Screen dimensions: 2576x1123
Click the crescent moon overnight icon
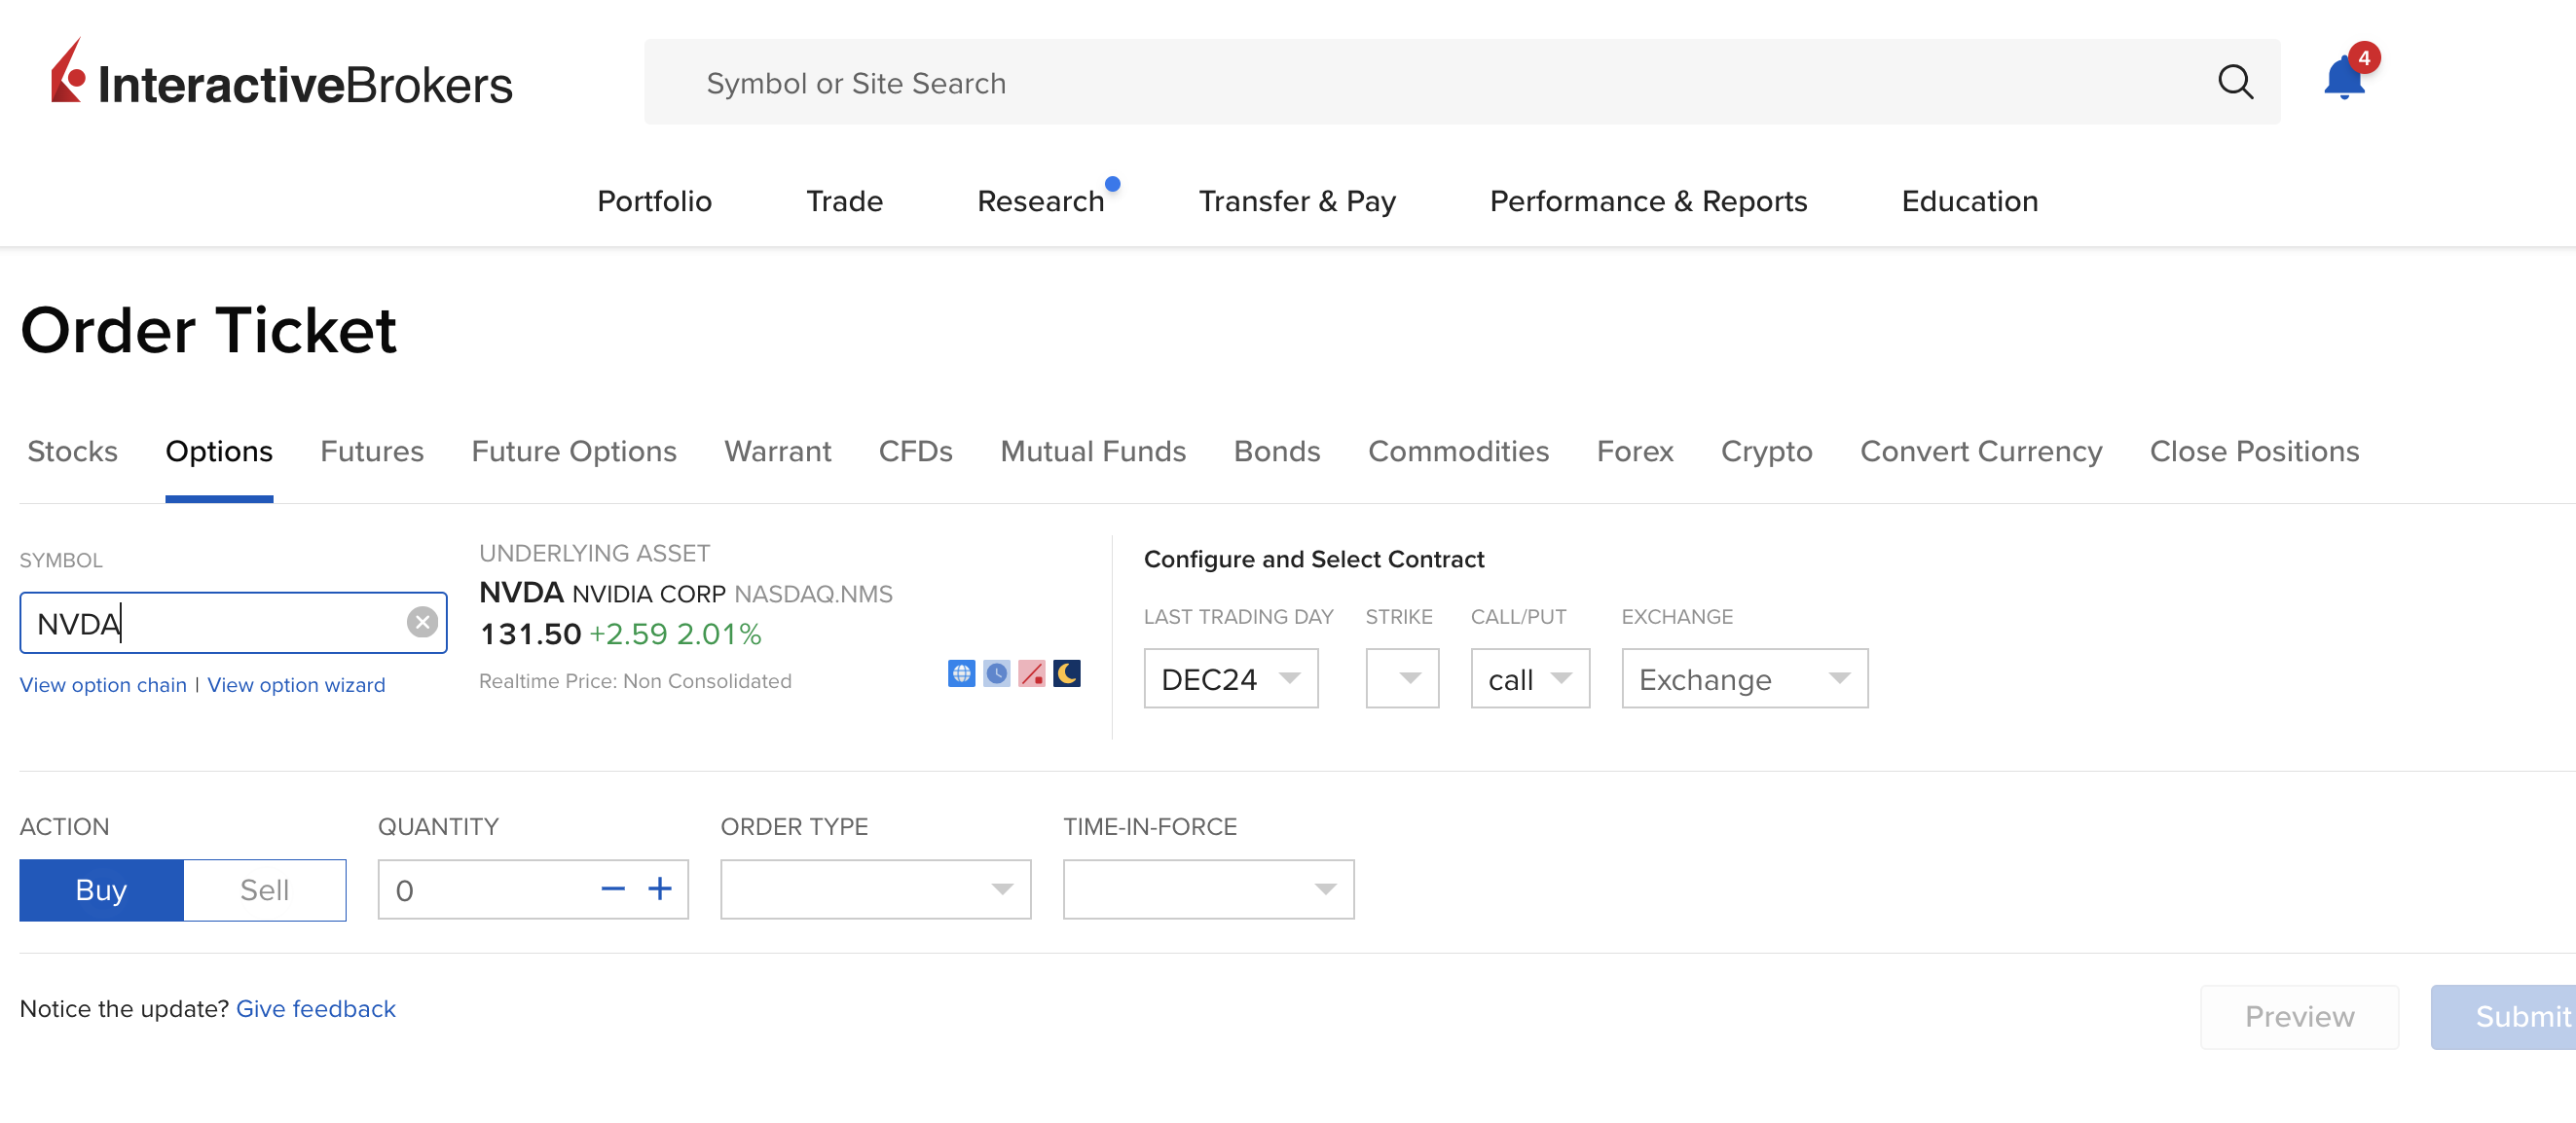[x=1066, y=673]
